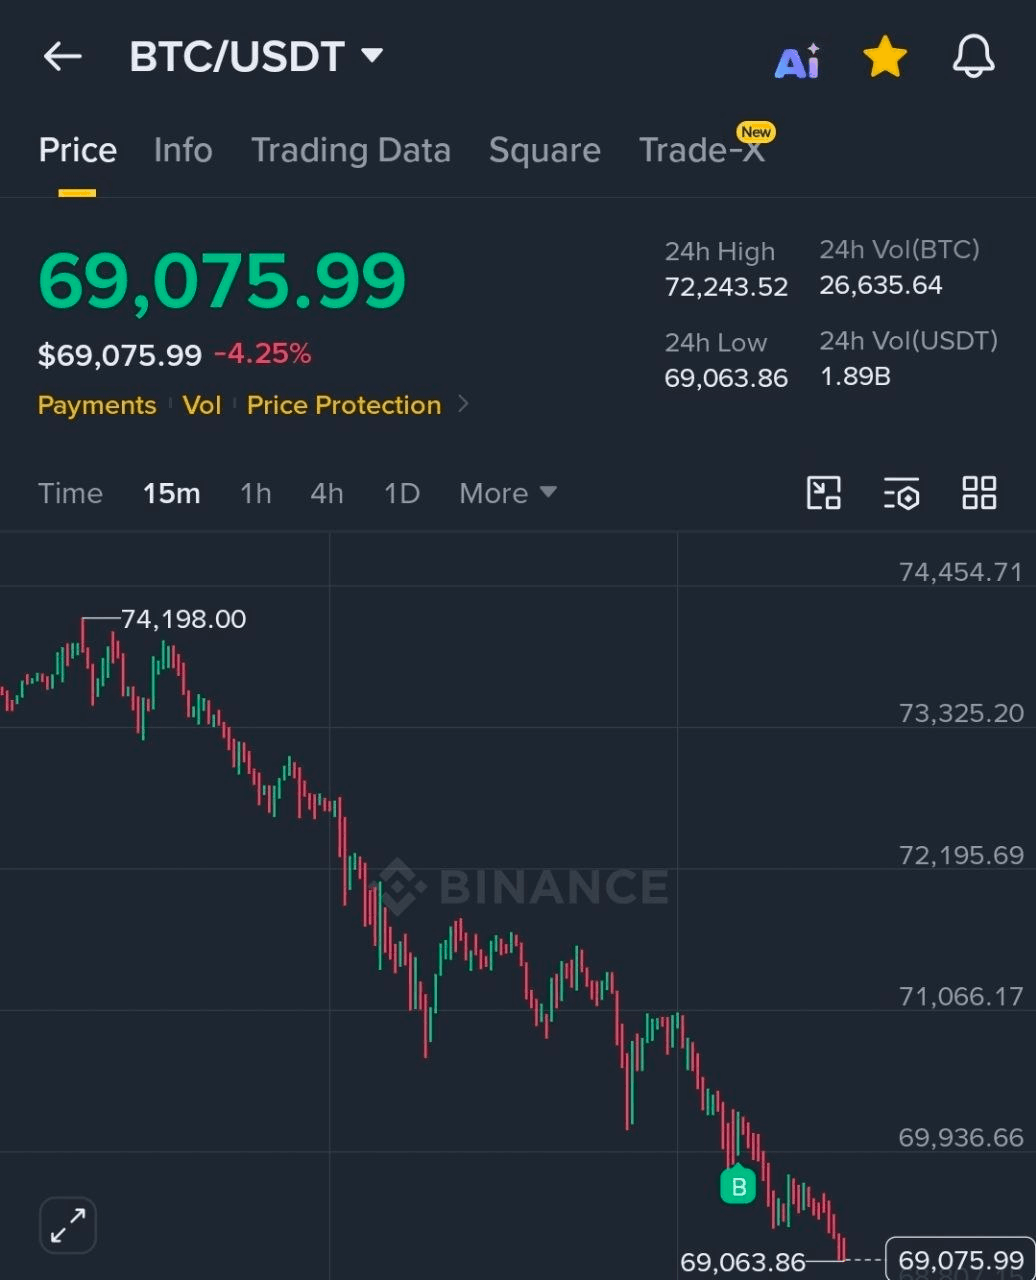Image resolution: width=1036 pixels, height=1280 pixels.
Task: Select the 4h chart interval
Action: pos(327,493)
